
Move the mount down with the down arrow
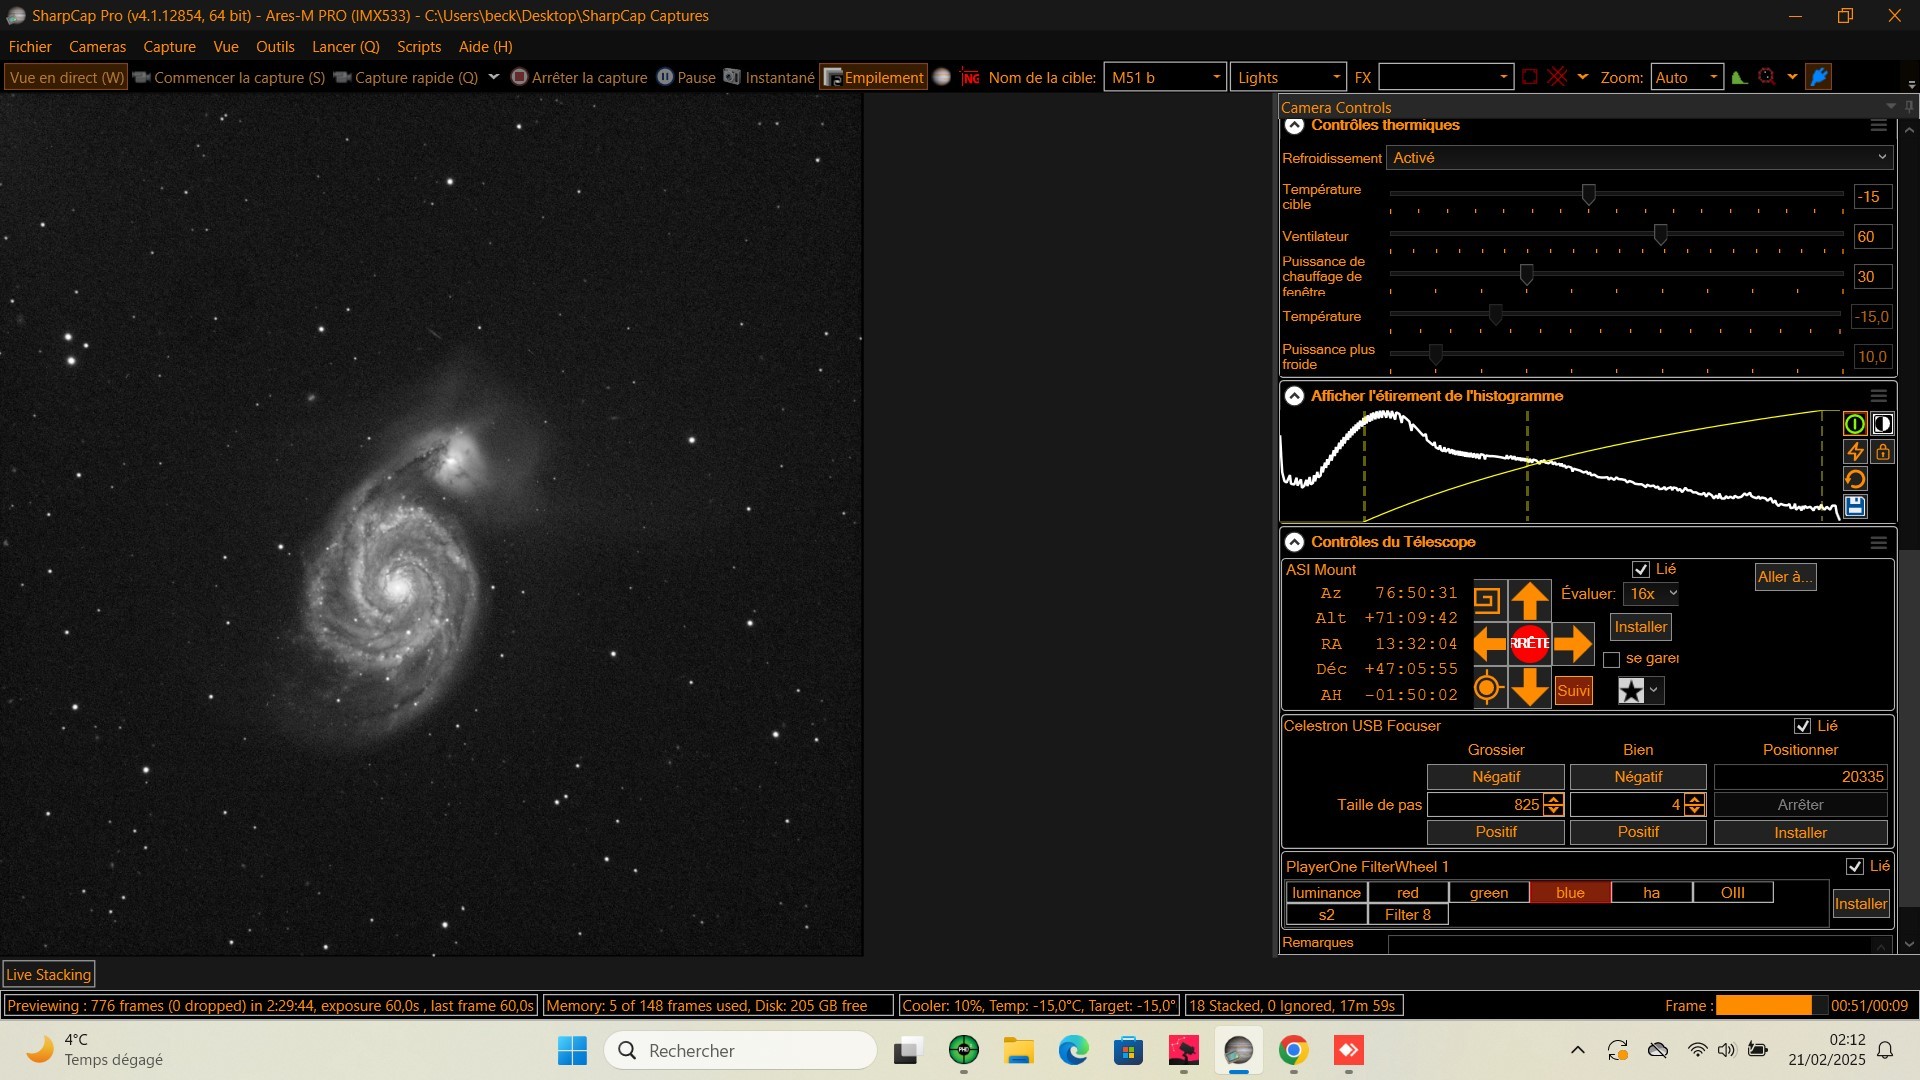coord(1530,687)
